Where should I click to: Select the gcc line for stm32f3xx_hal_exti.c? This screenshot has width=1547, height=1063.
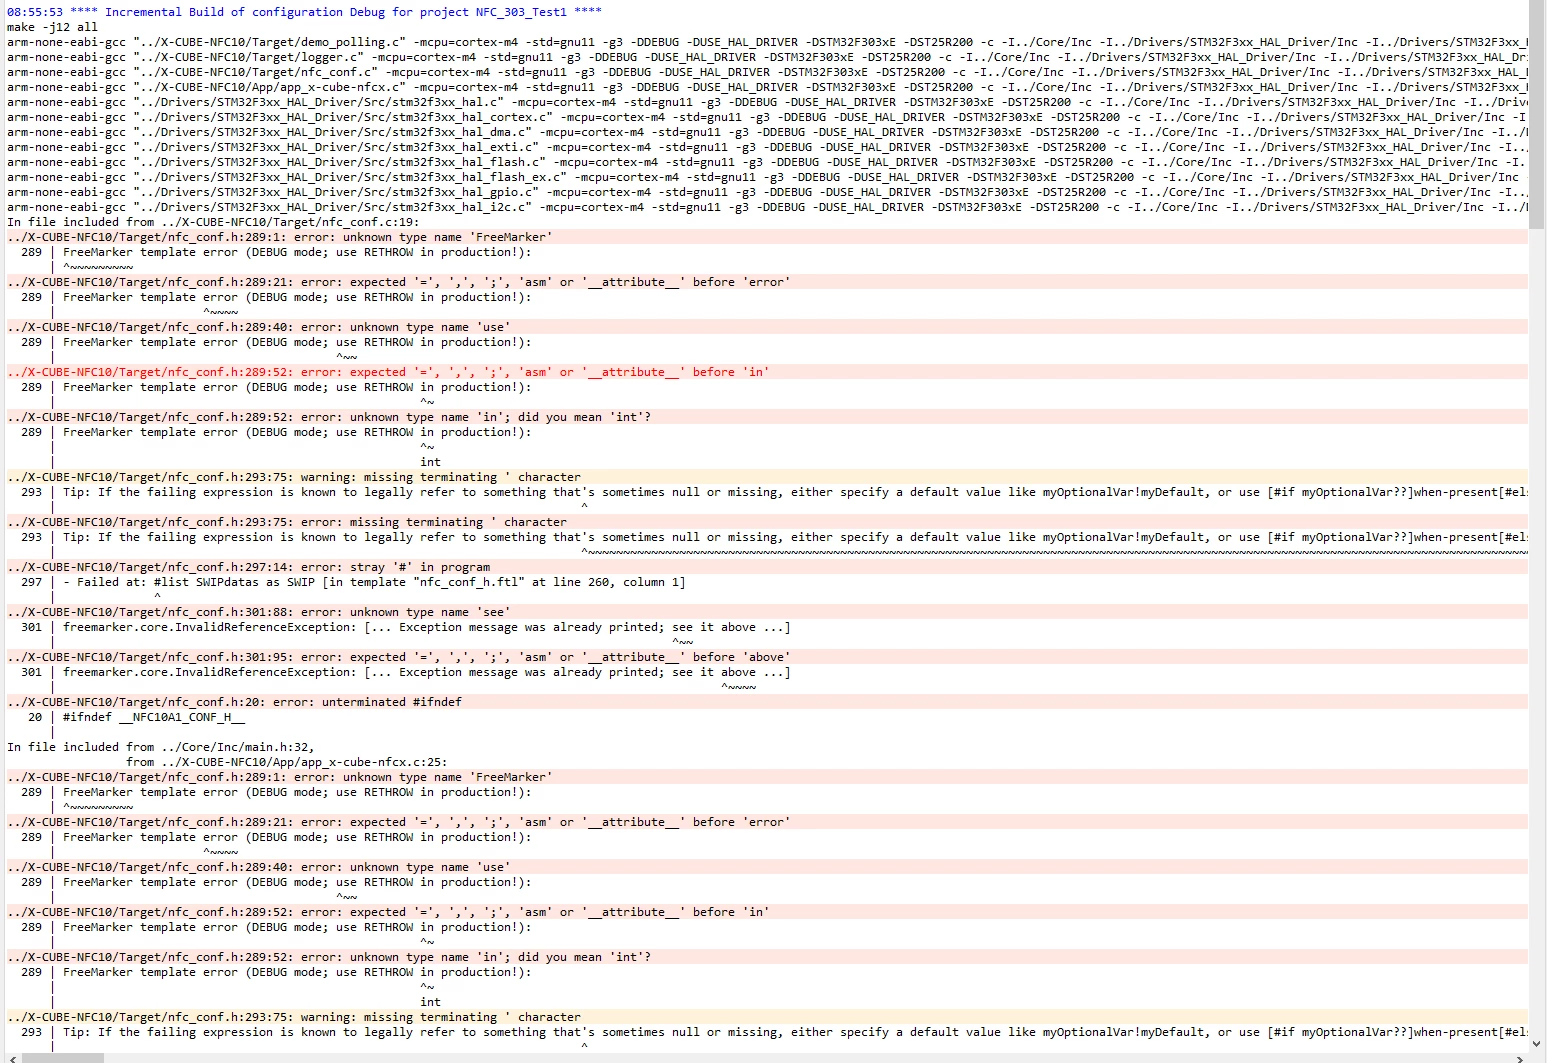point(767,147)
